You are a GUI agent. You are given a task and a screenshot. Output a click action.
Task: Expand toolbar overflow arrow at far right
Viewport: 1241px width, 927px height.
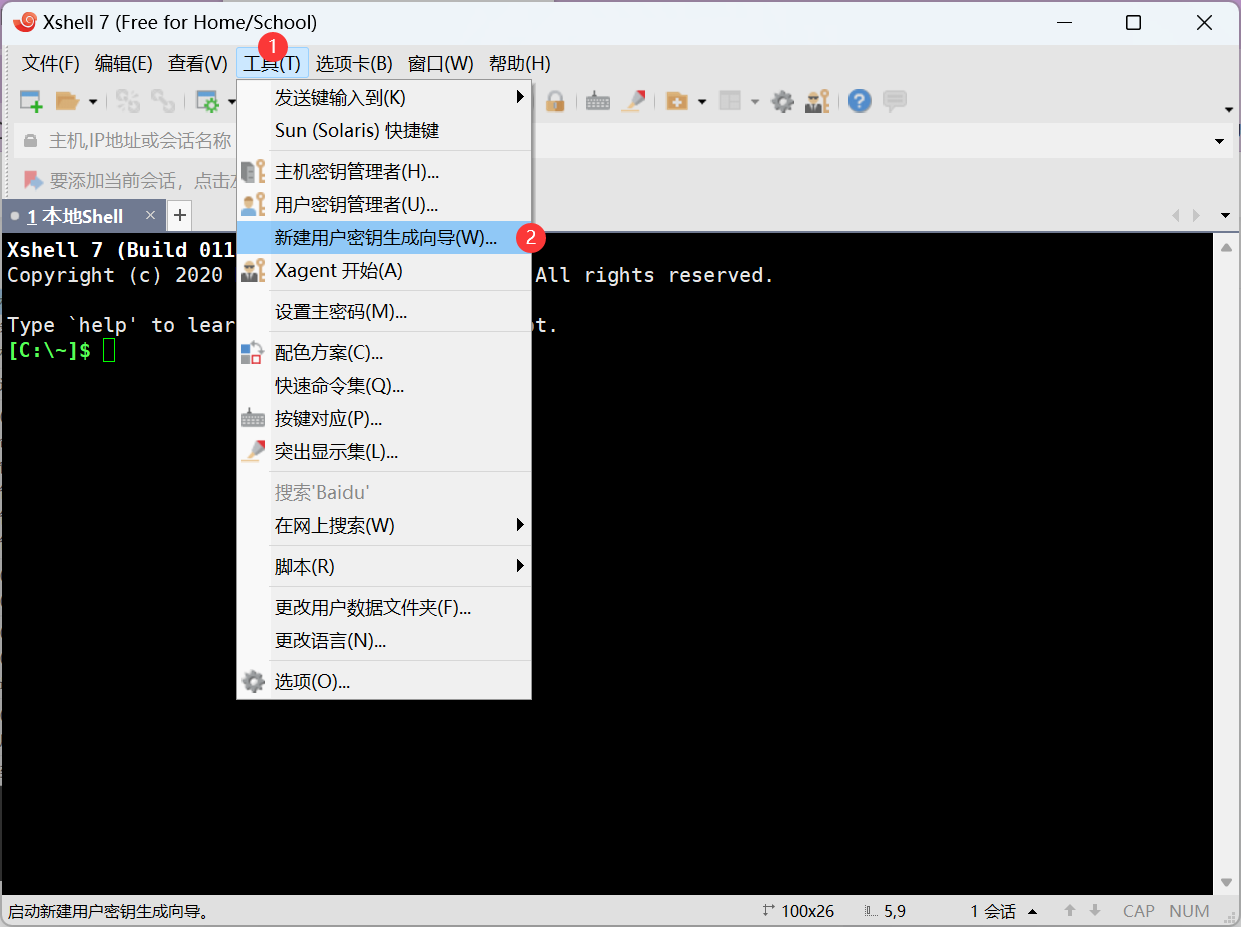pos(1229,109)
